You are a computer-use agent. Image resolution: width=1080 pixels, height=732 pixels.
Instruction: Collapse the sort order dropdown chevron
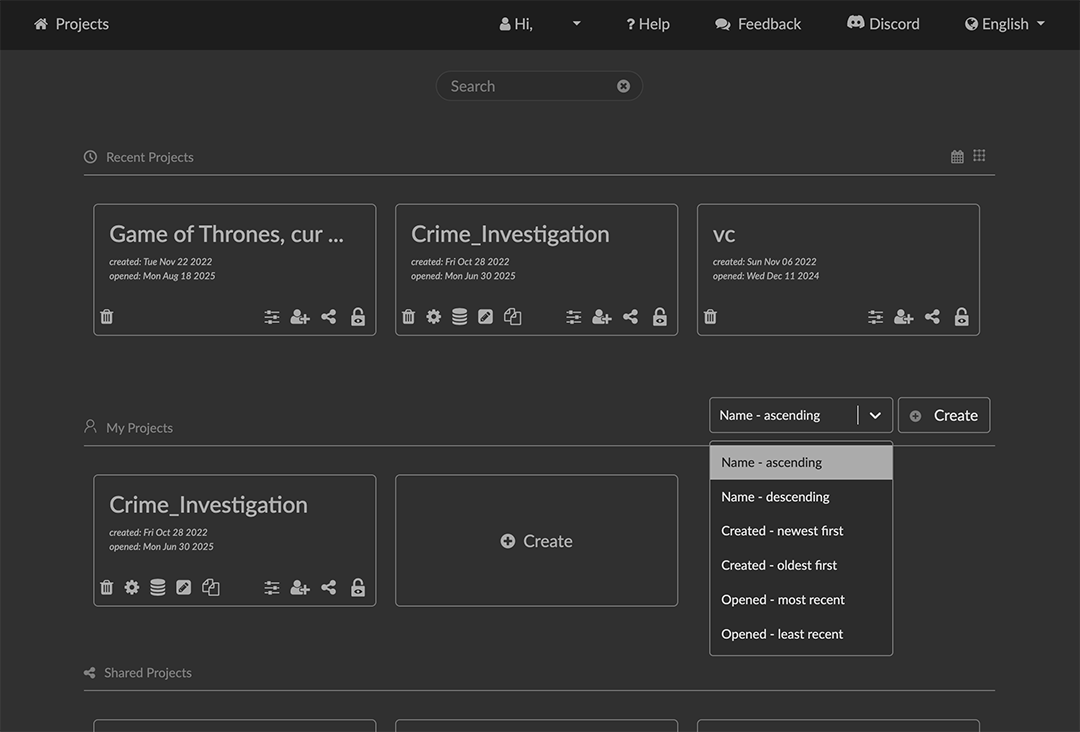875,416
